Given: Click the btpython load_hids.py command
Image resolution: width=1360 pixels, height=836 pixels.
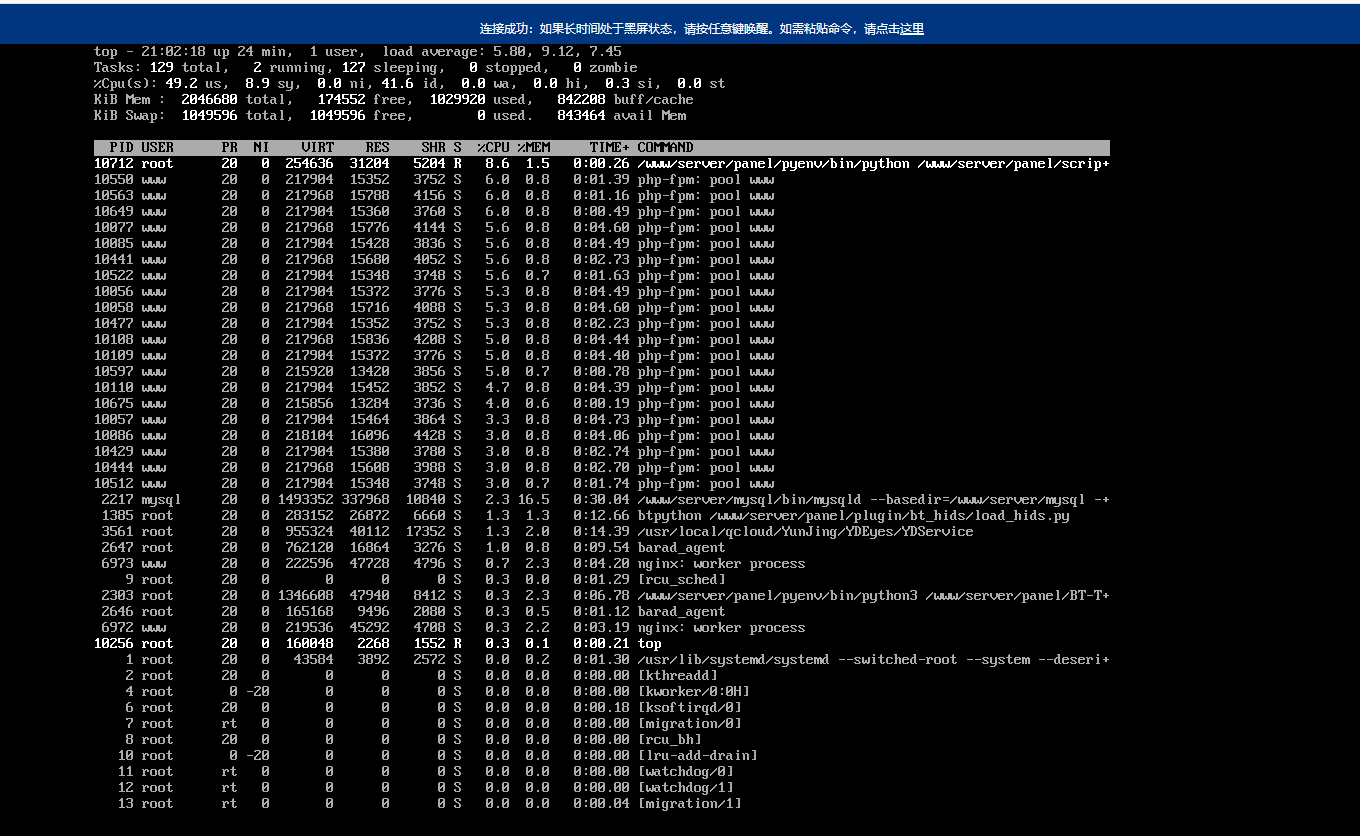Looking at the screenshot, I should coord(853,515).
